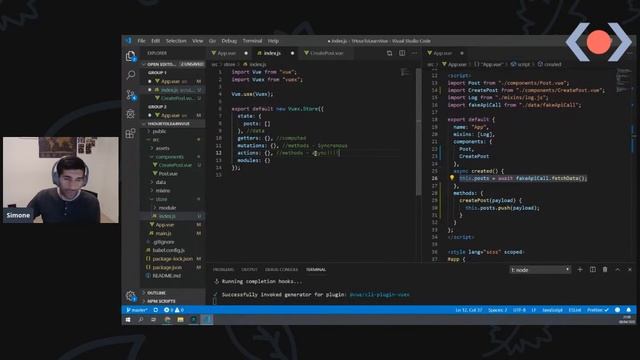Open package.json in the explorer tree
The image size is (640, 360).
point(167,267)
